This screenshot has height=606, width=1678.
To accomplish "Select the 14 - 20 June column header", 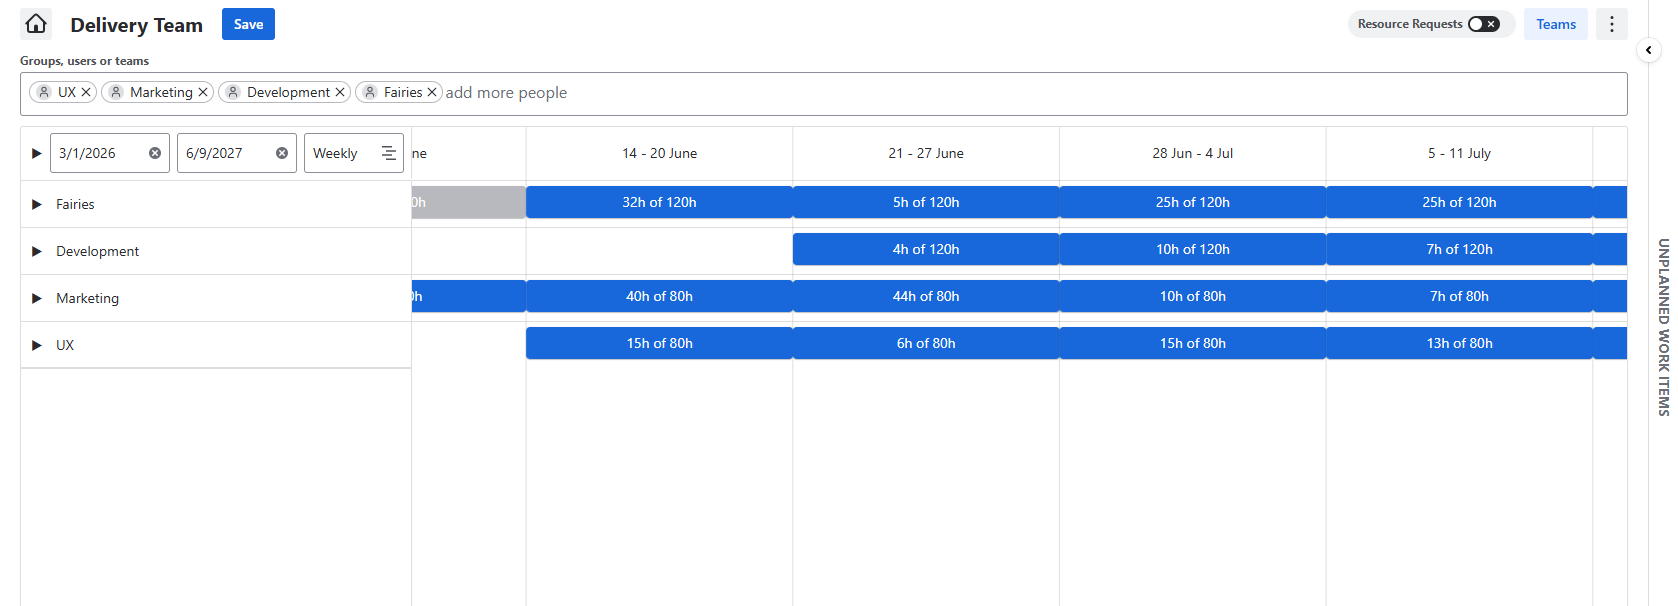I will (659, 153).
